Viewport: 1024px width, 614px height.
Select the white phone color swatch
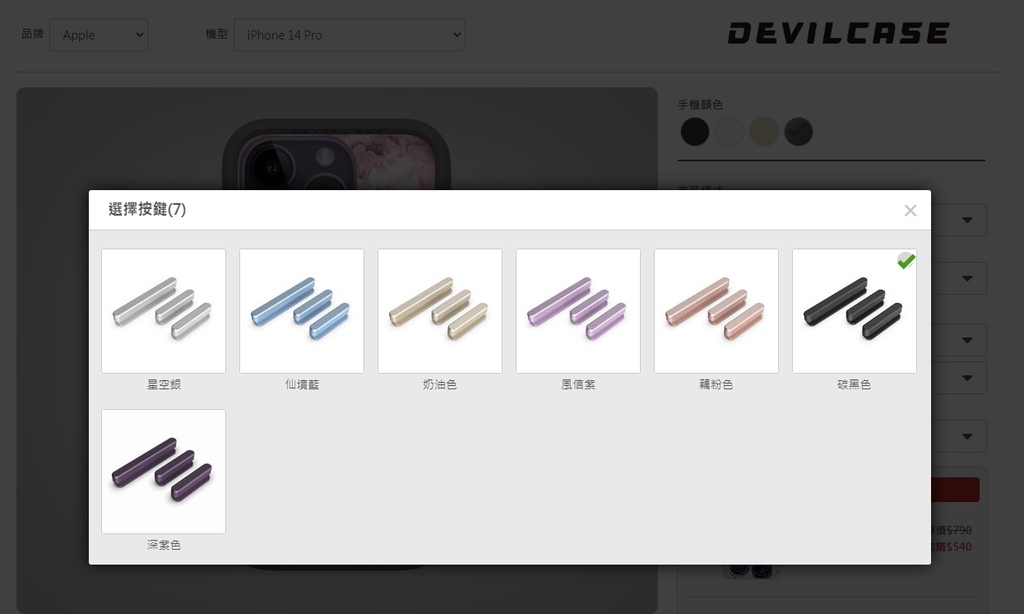click(729, 132)
